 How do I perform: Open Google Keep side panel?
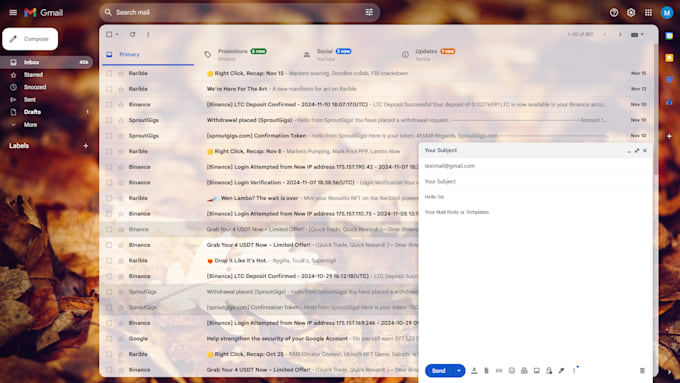[669, 58]
